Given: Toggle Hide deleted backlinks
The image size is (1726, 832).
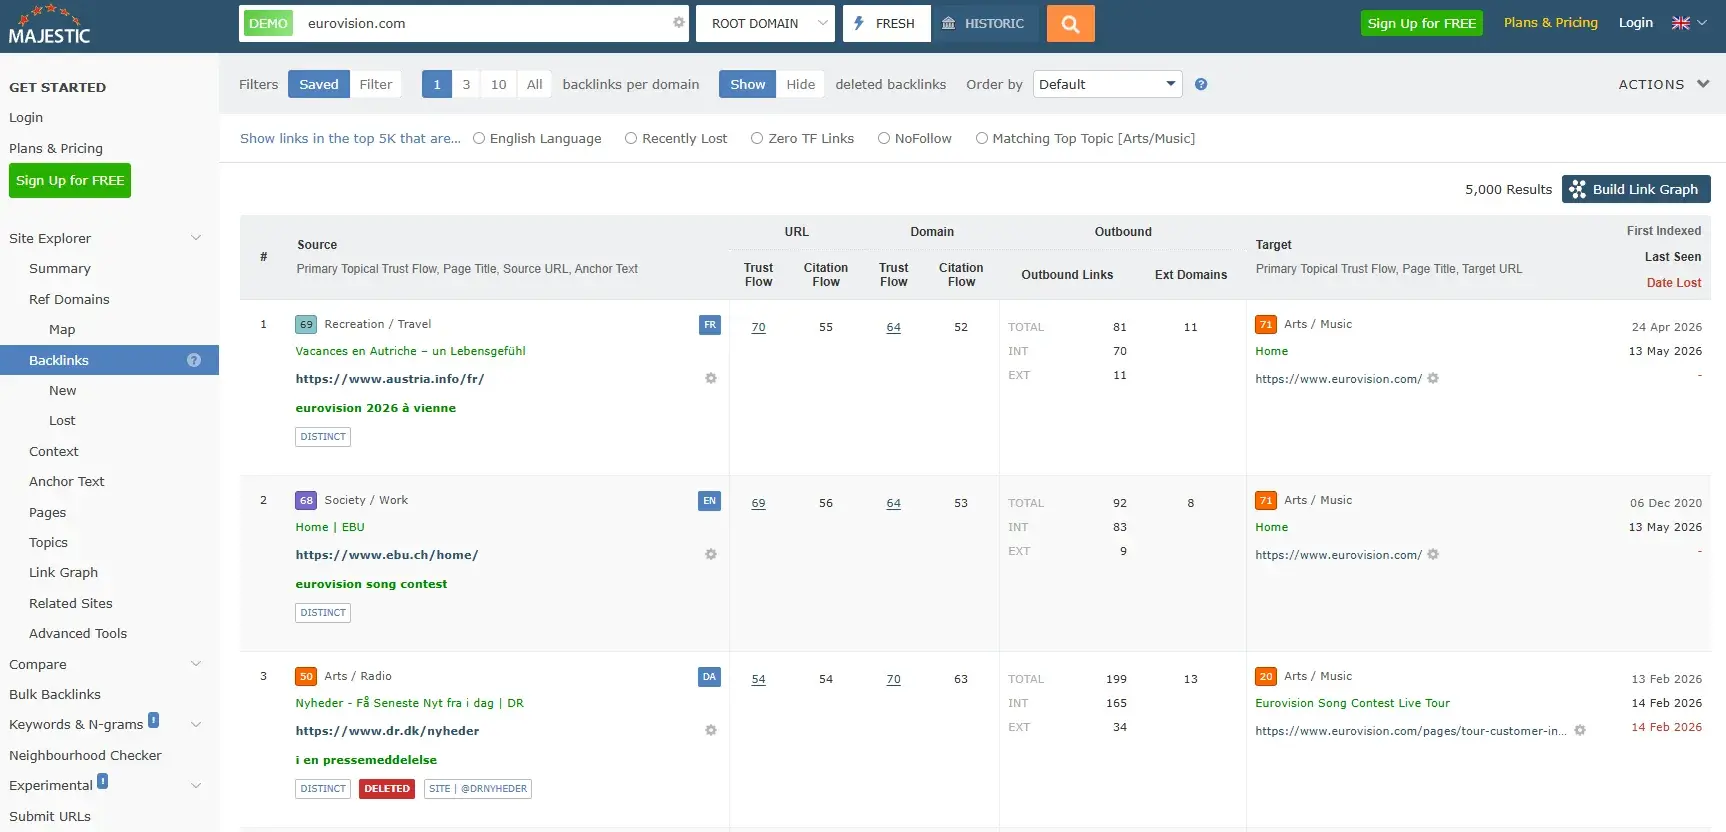Looking at the screenshot, I should pos(800,84).
